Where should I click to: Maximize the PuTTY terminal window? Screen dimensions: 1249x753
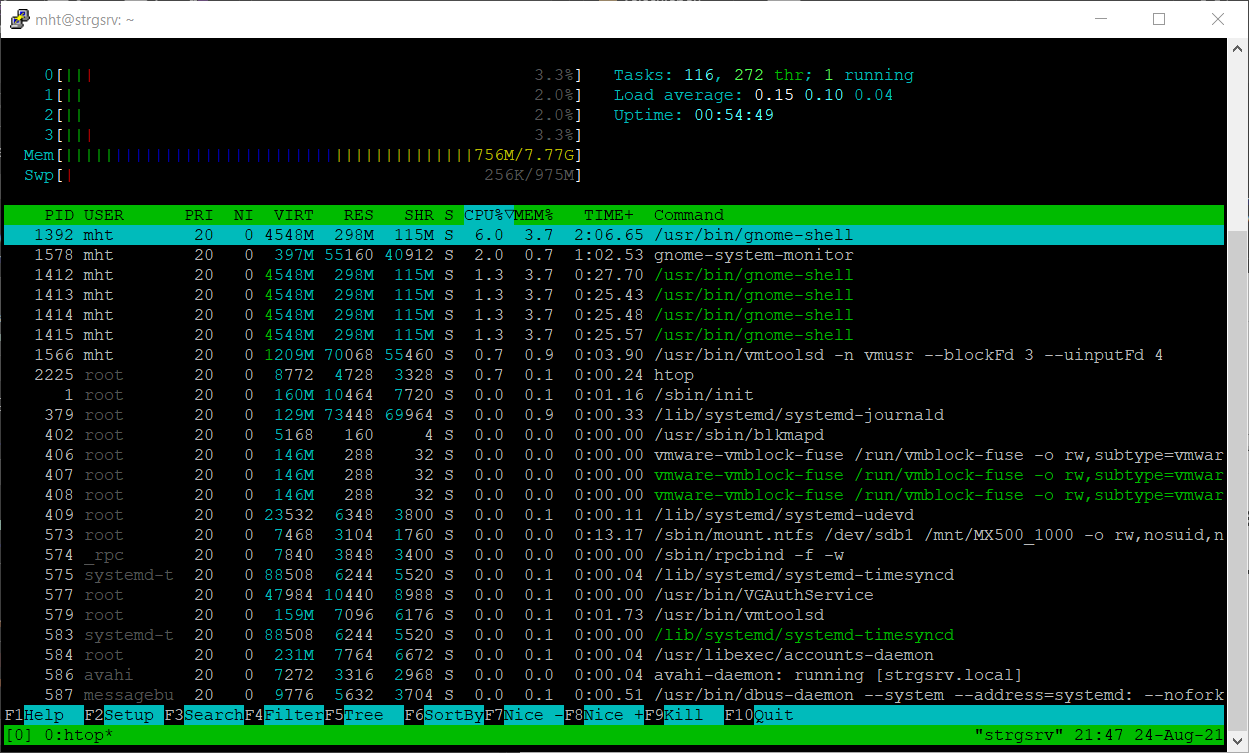pos(1159,19)
